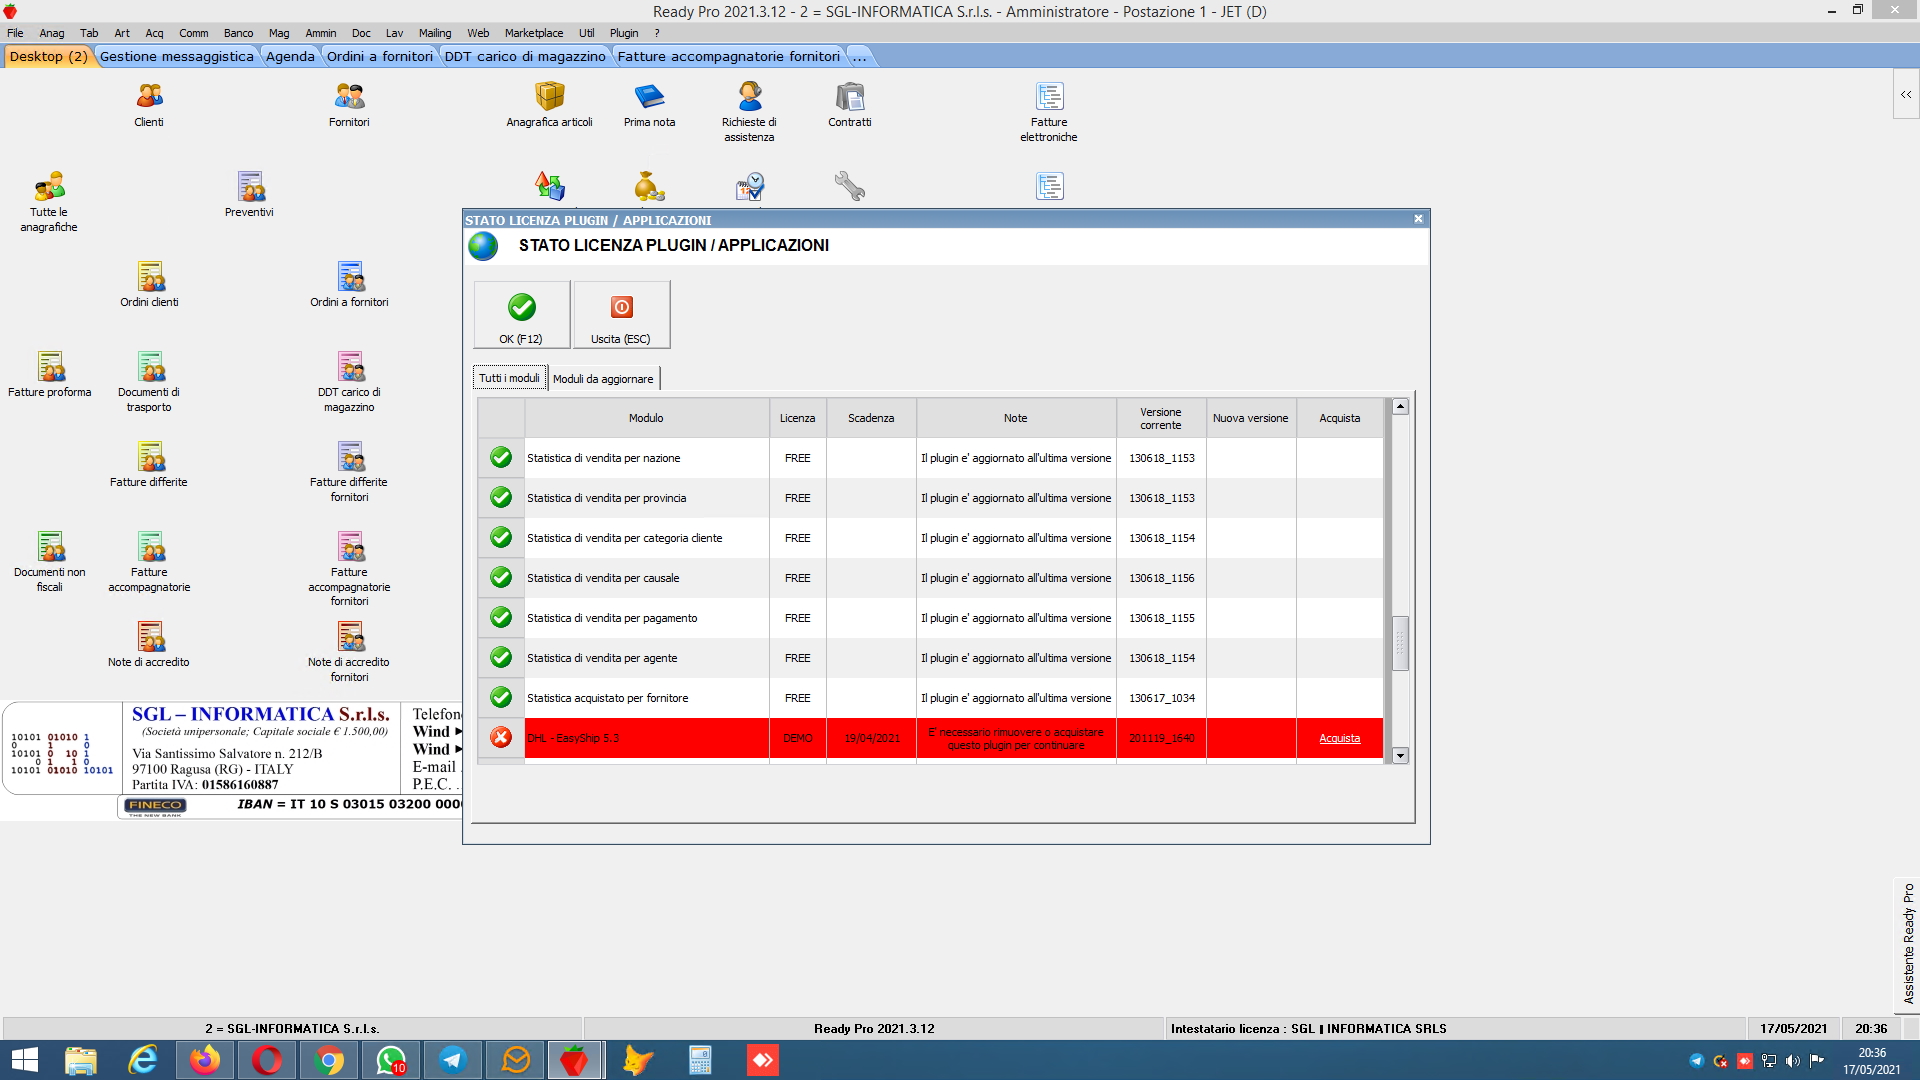This screenshot has width=1920, height=1080.
Task: Open Tutte le anagrafiche icon
Action: (49, 202)
